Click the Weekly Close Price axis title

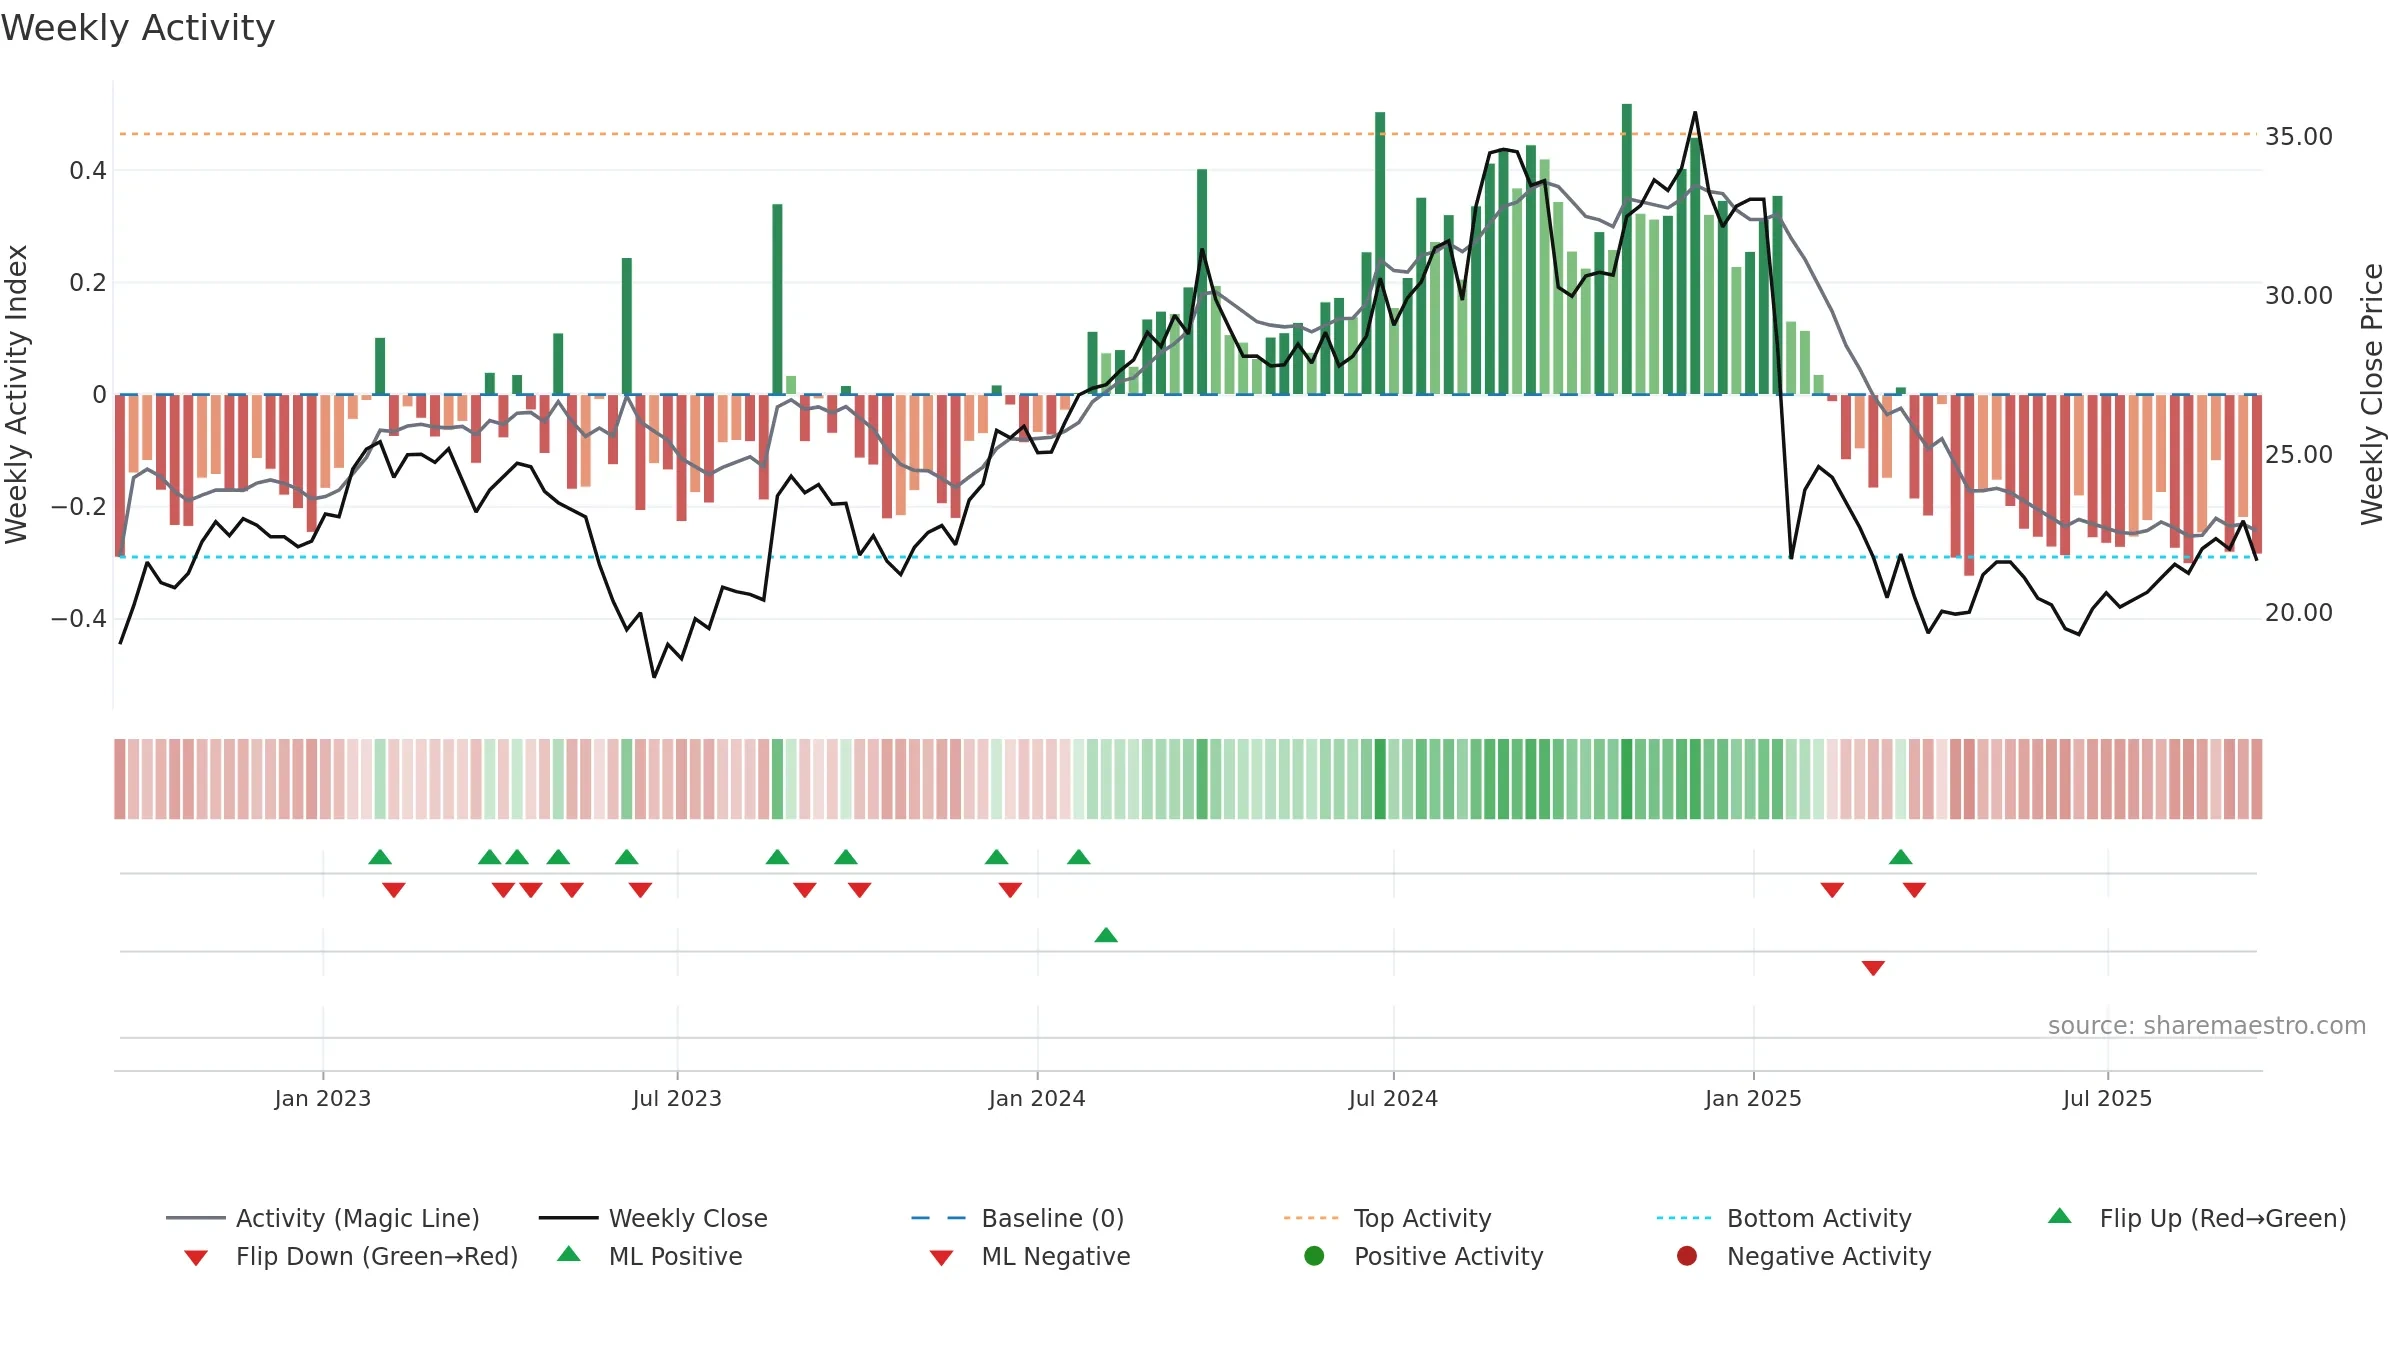2372,394
